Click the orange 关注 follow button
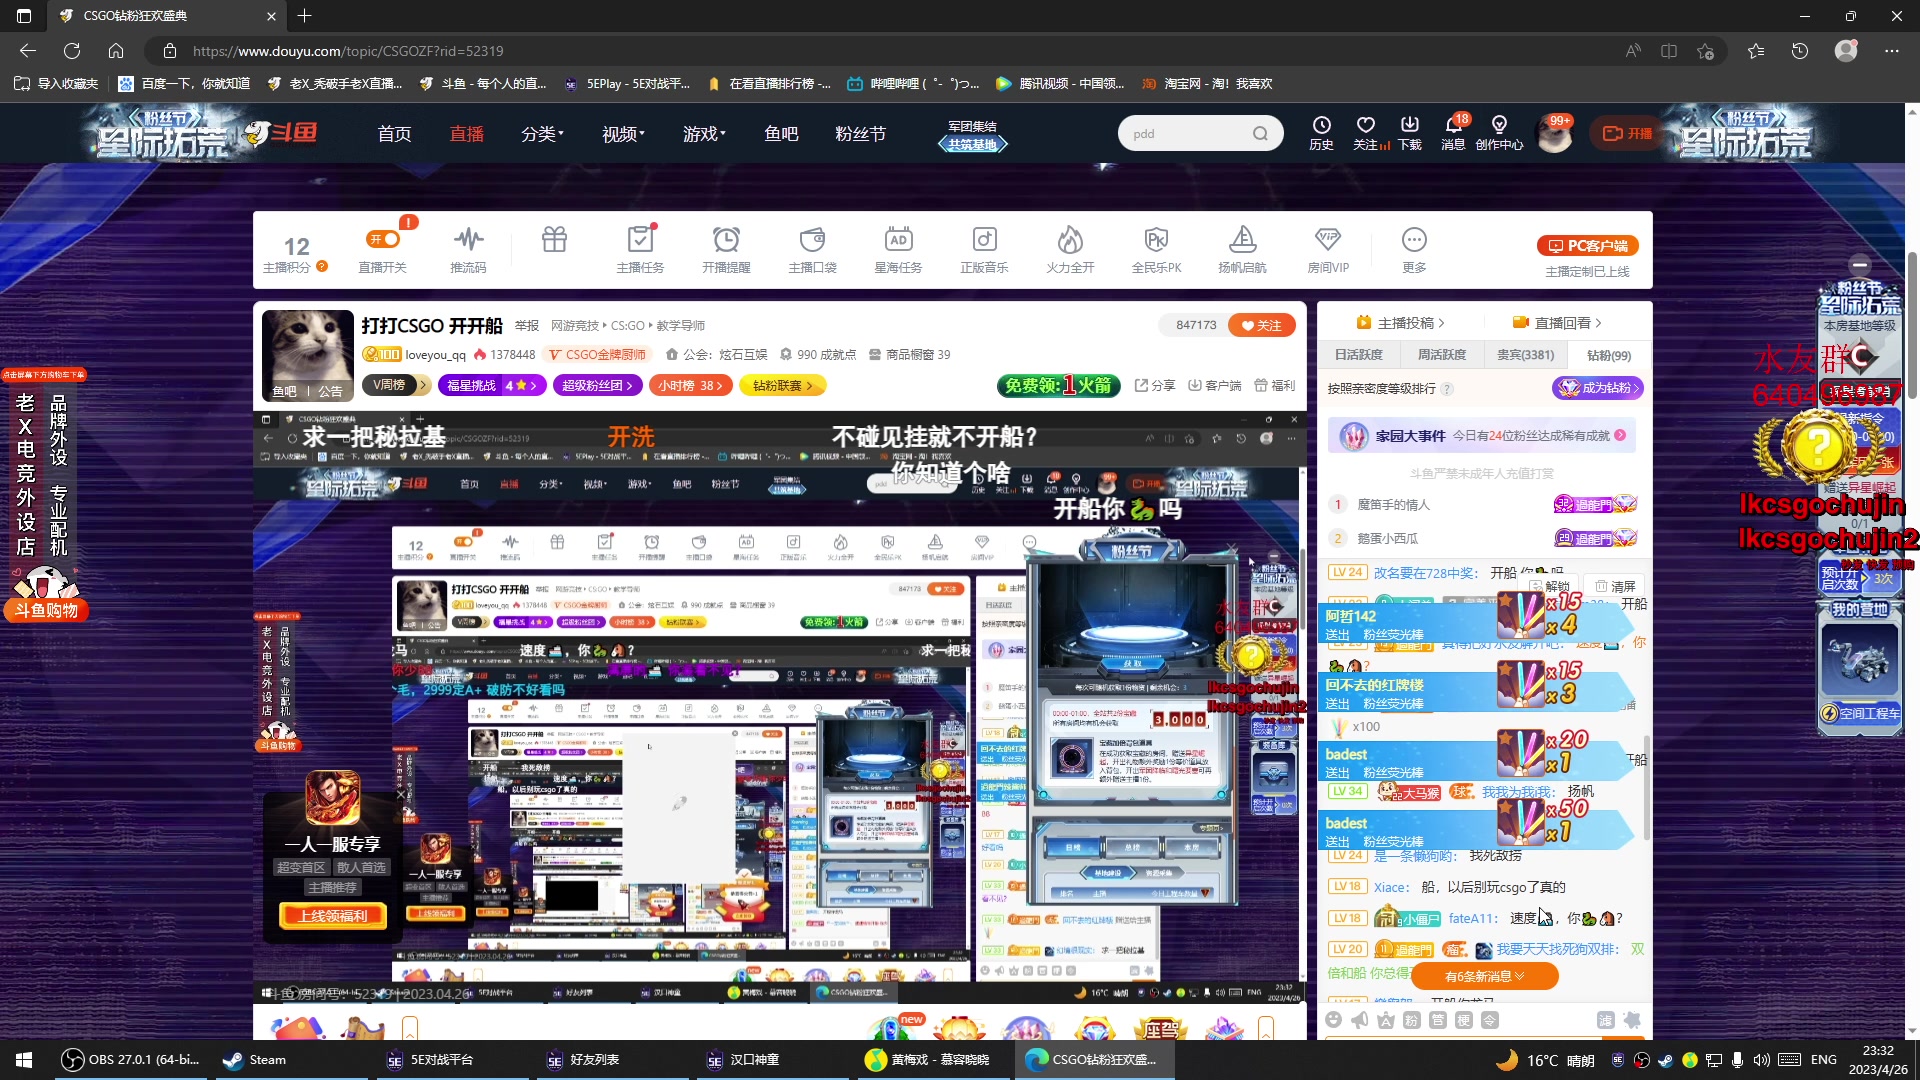Image resolution: width=1920 pixels, height=1080 pixels. coord(1261,325)
